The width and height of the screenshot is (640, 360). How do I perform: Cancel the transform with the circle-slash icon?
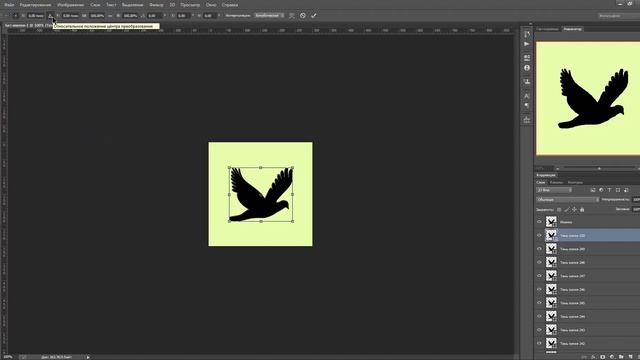coord(303,16)
